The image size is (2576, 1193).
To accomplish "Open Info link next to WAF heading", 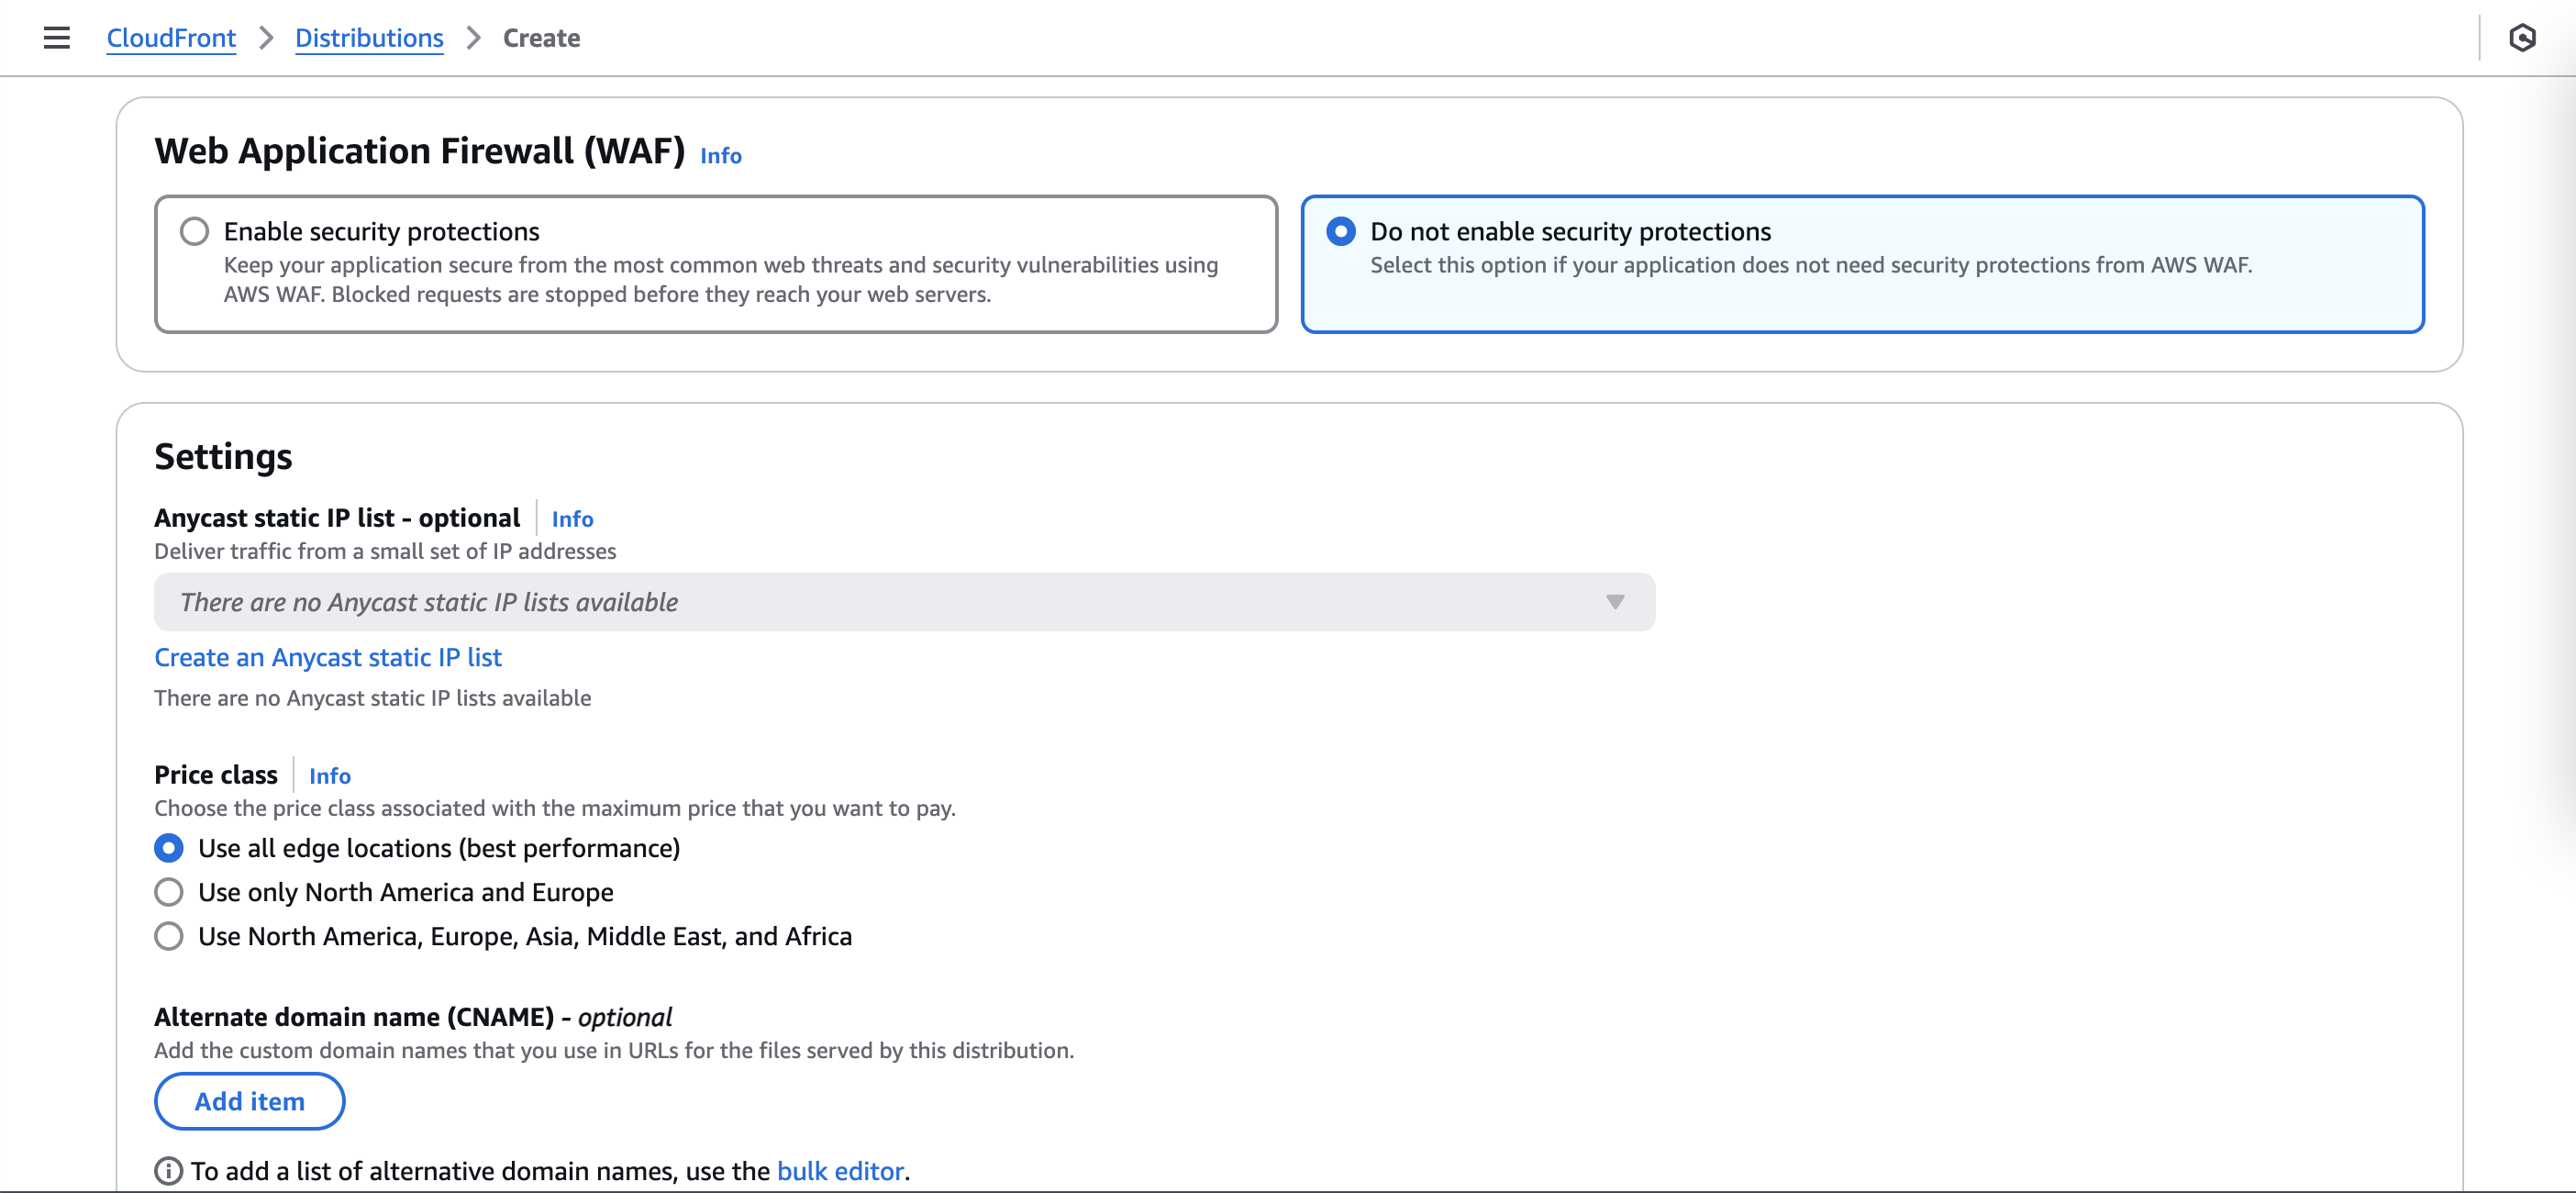I will 720,156.
